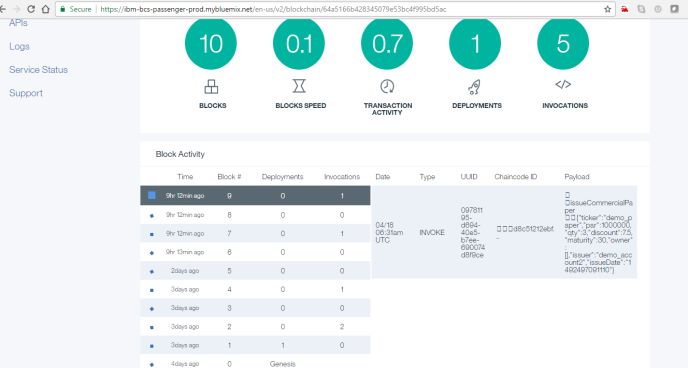Click the row marker icon for block 3

tap(152, 308)
